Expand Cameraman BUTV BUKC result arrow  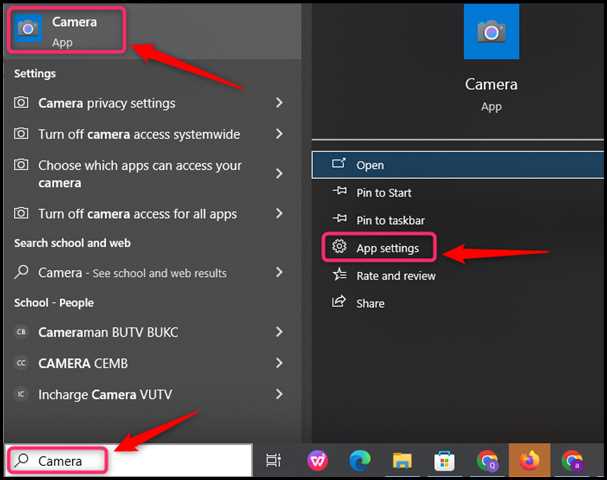pos(279,332)
